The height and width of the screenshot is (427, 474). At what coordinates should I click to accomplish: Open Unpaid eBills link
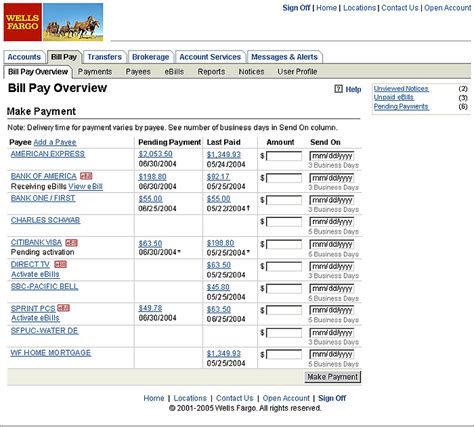[x=394, y=97]
